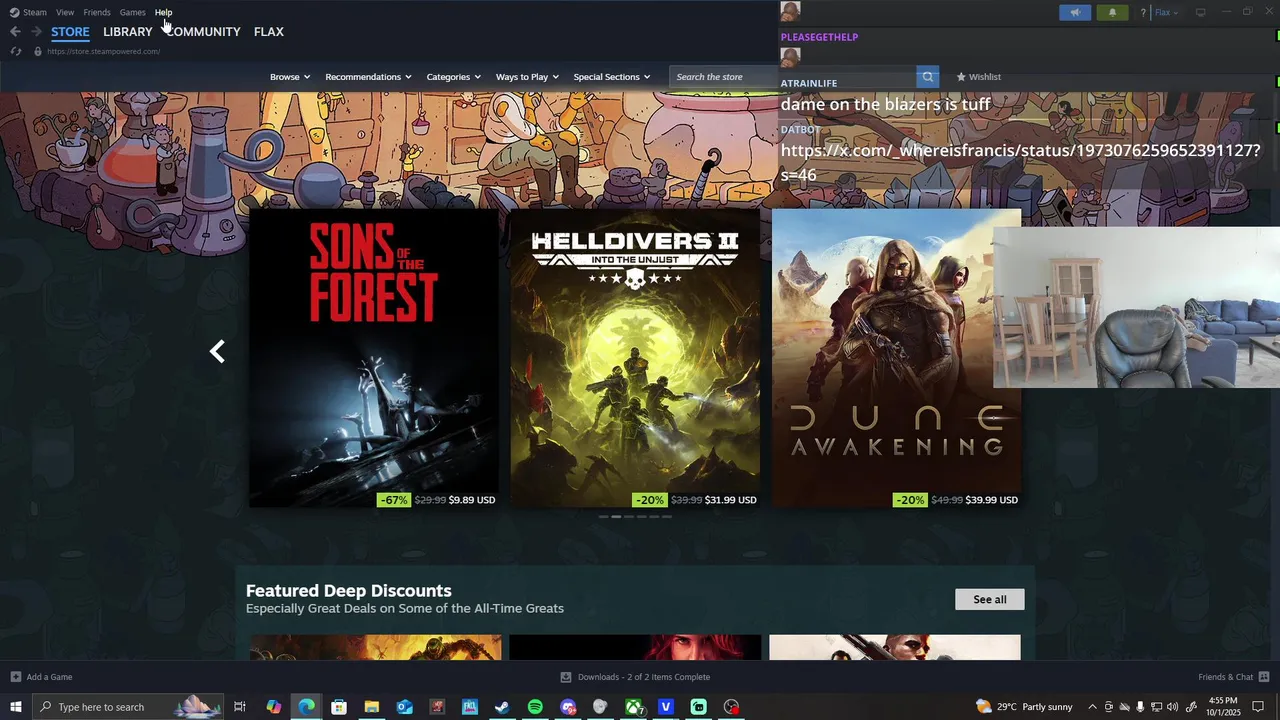The image size is (1280, 720).
Task: Click the taskbar search box
Action: (x=128, y=707)
